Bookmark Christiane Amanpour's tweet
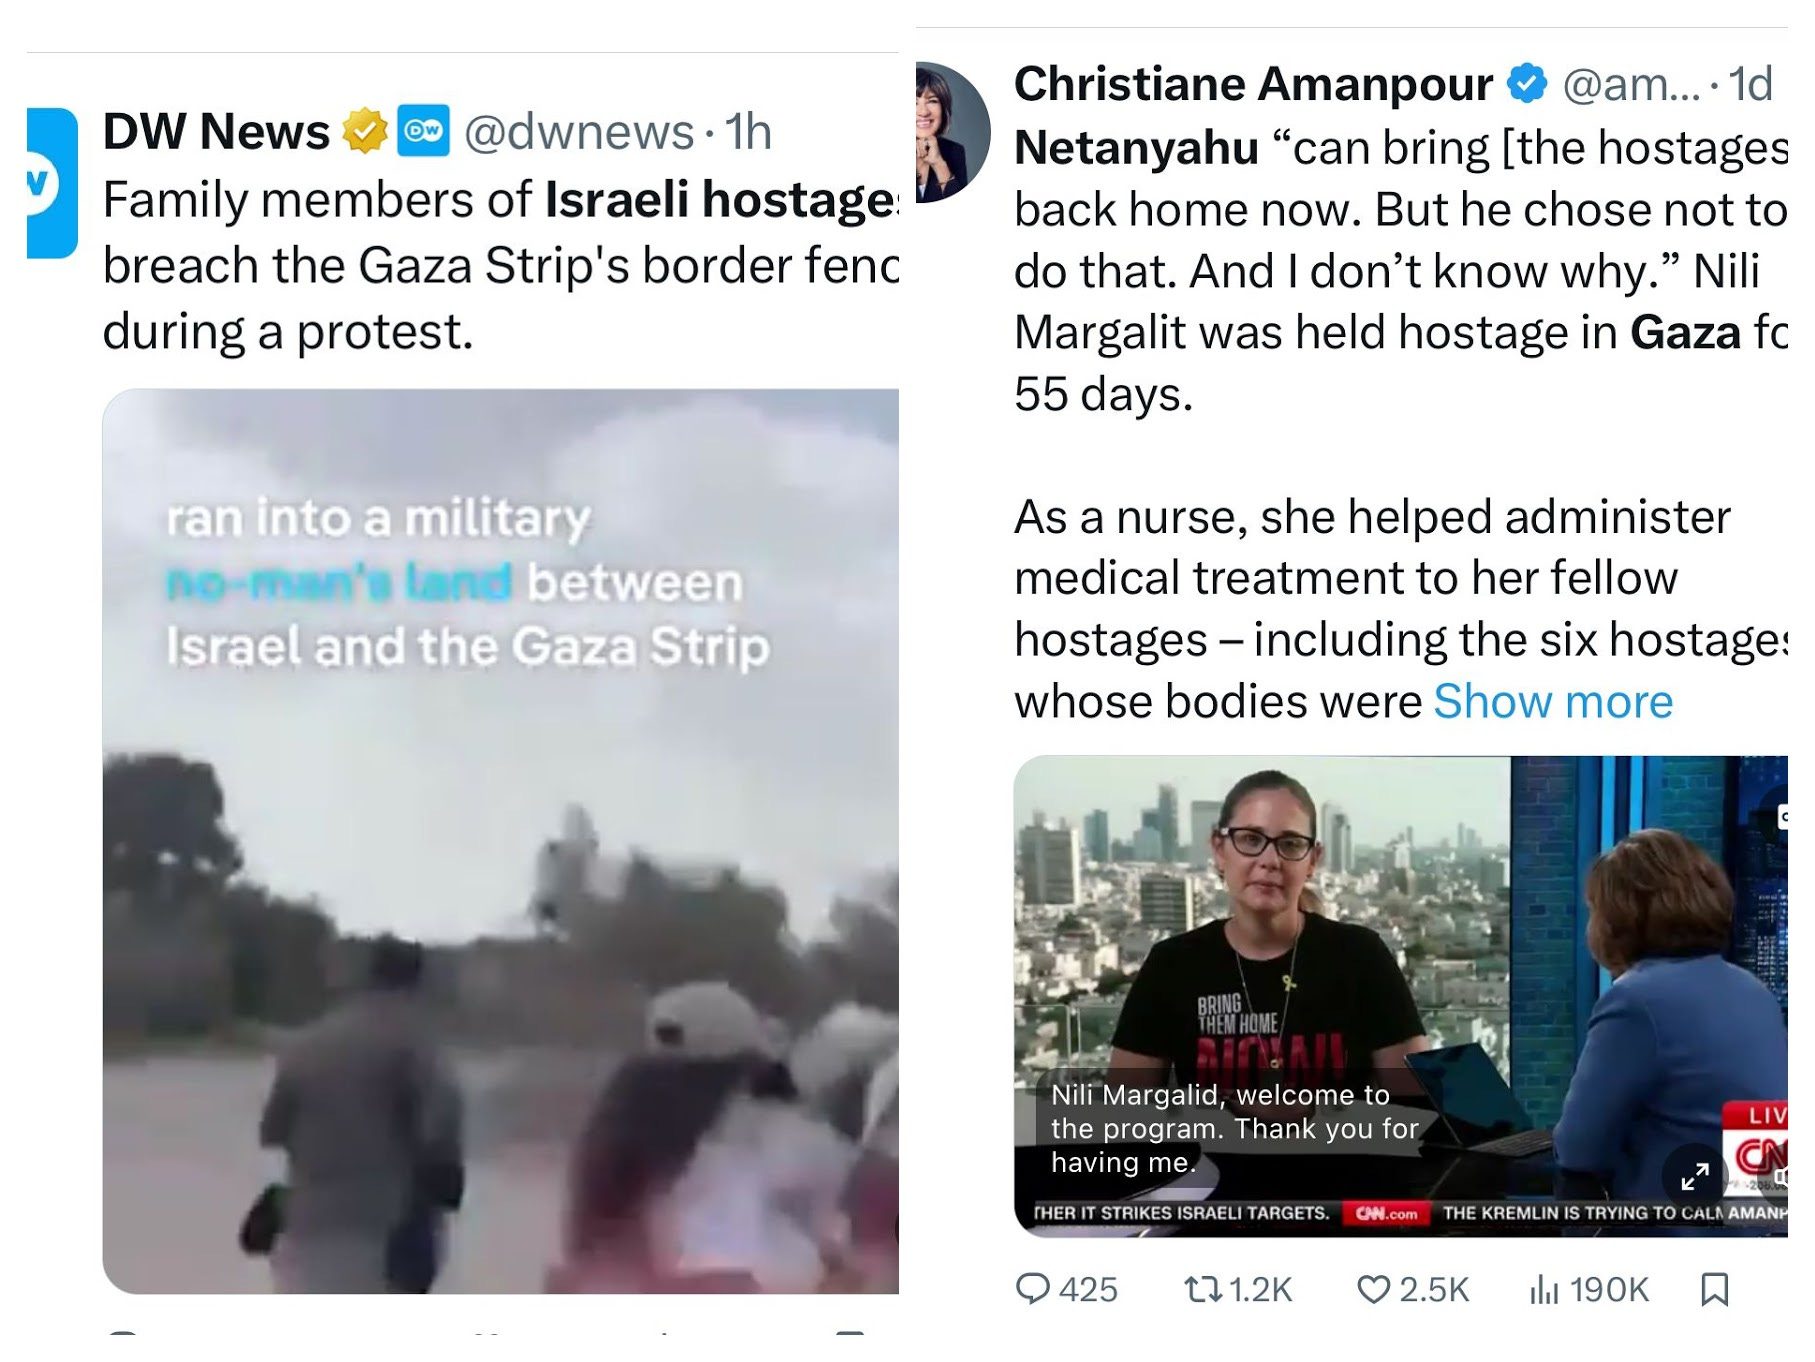1815x1362 pixels. (x=1714, y=1290)
